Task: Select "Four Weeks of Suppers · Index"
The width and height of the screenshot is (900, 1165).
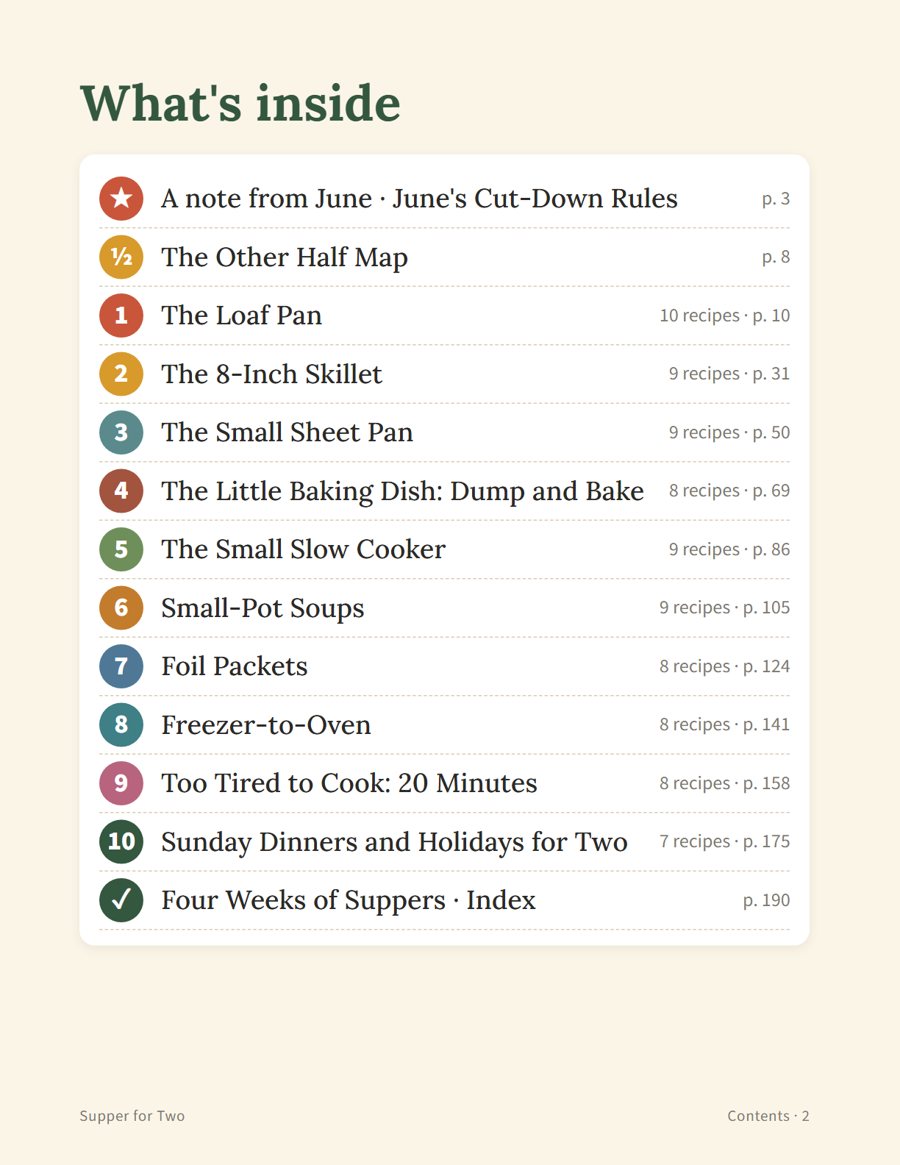Action: coord(349,900)
